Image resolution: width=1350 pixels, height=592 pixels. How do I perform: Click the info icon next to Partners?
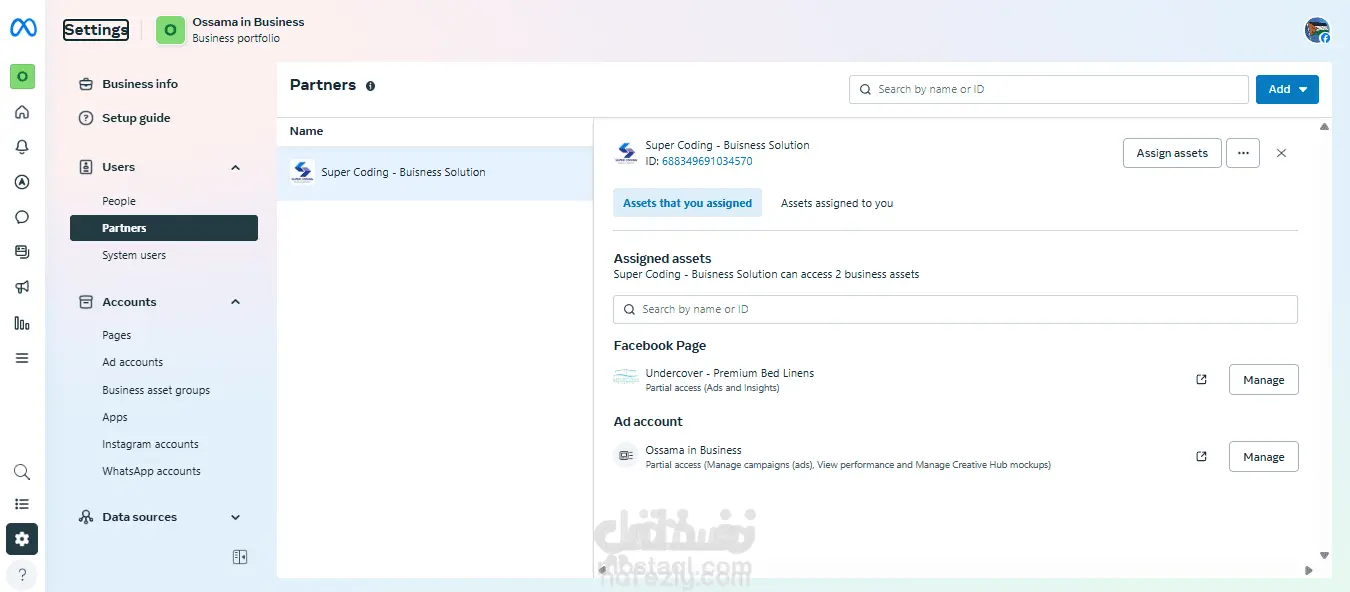[370, 86]
